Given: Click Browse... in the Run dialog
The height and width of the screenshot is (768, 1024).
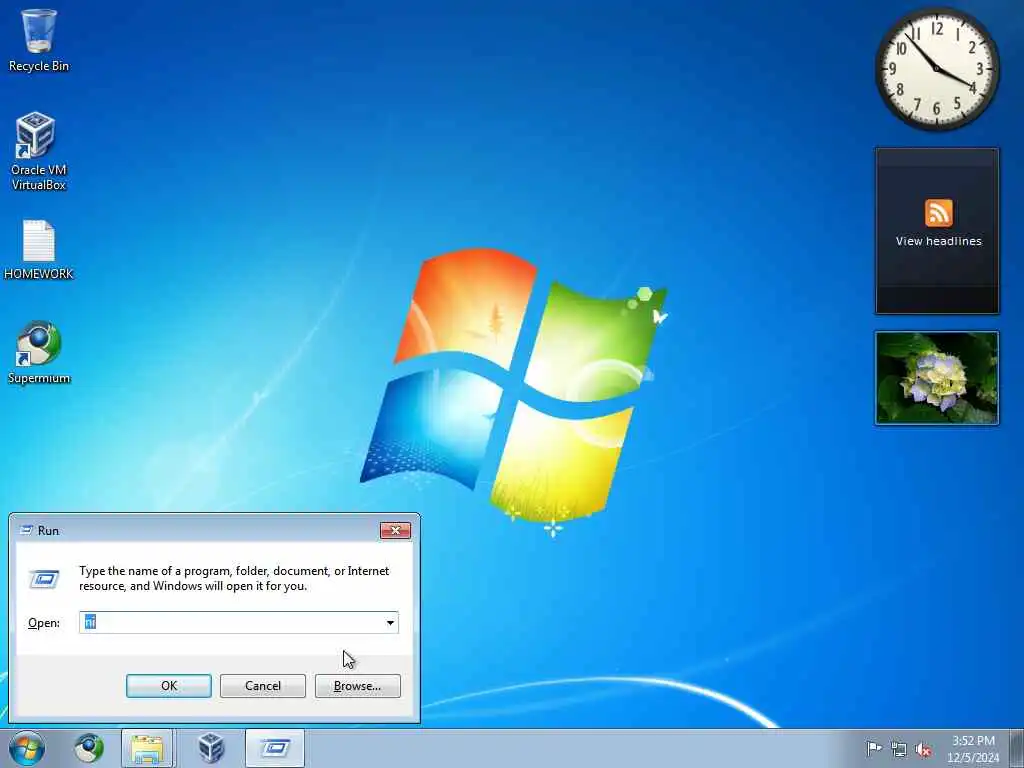Looking at the screenshot, I should (357, 686).
